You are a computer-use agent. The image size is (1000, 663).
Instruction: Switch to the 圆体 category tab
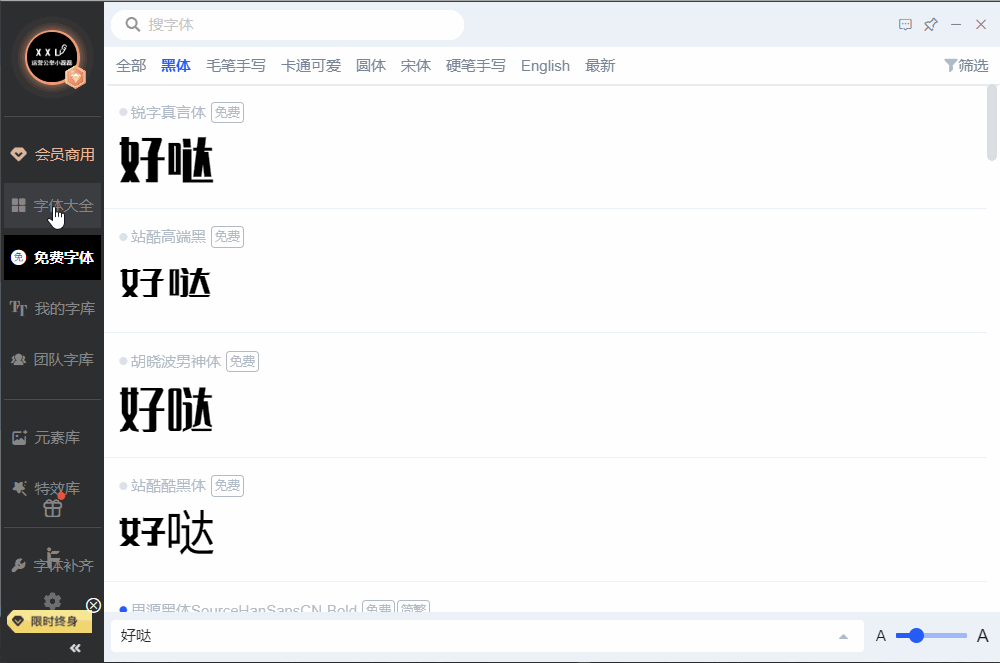(371, 66)
